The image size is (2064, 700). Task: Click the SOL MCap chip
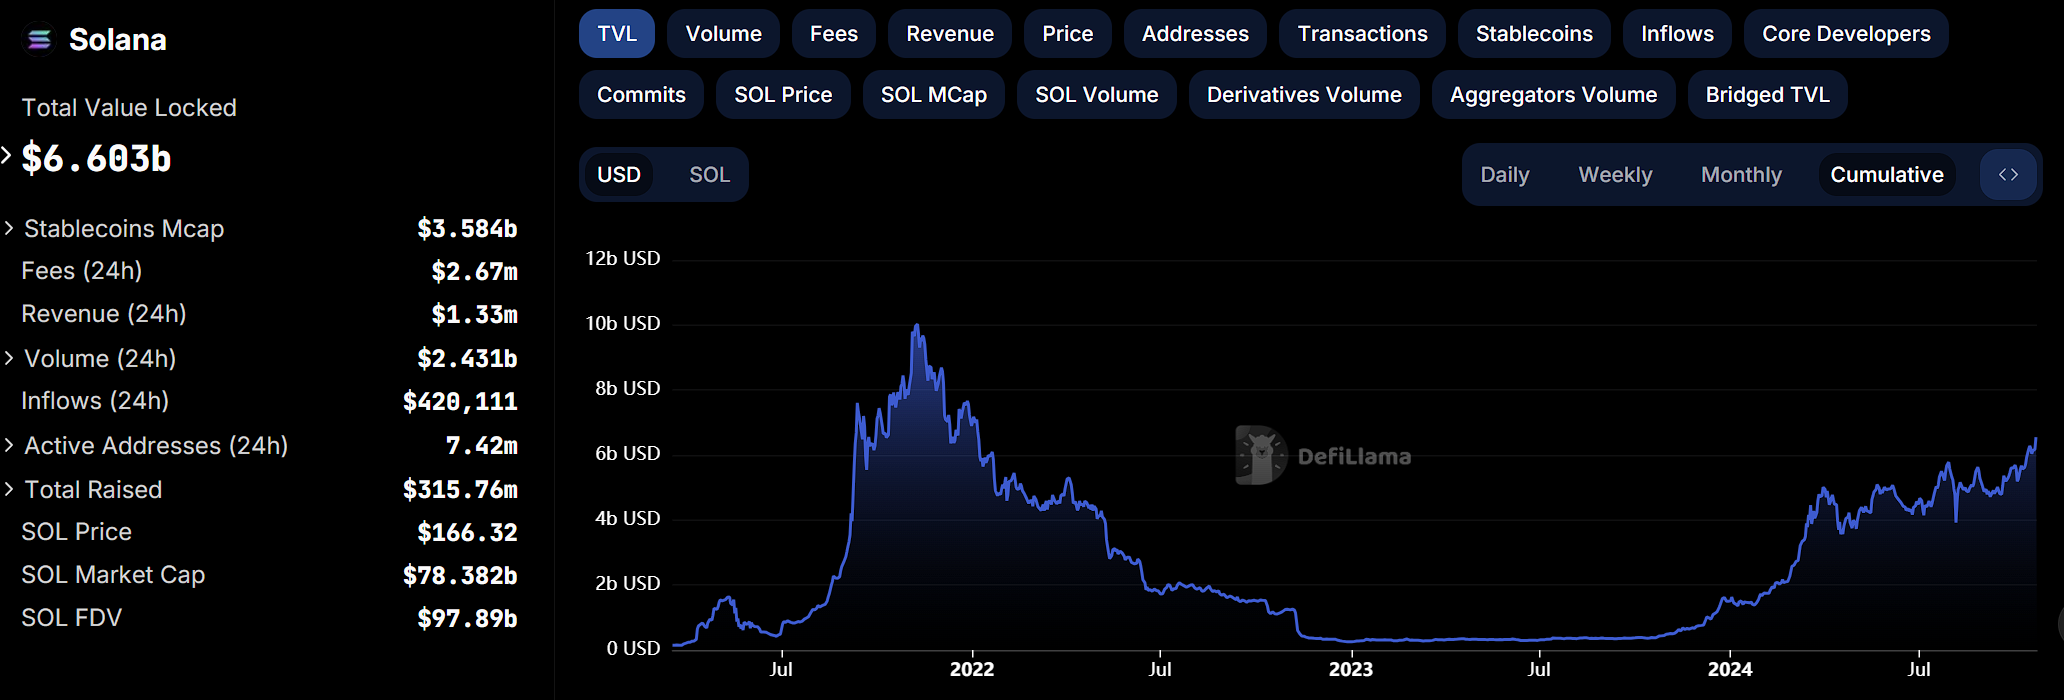pos(933,95)
